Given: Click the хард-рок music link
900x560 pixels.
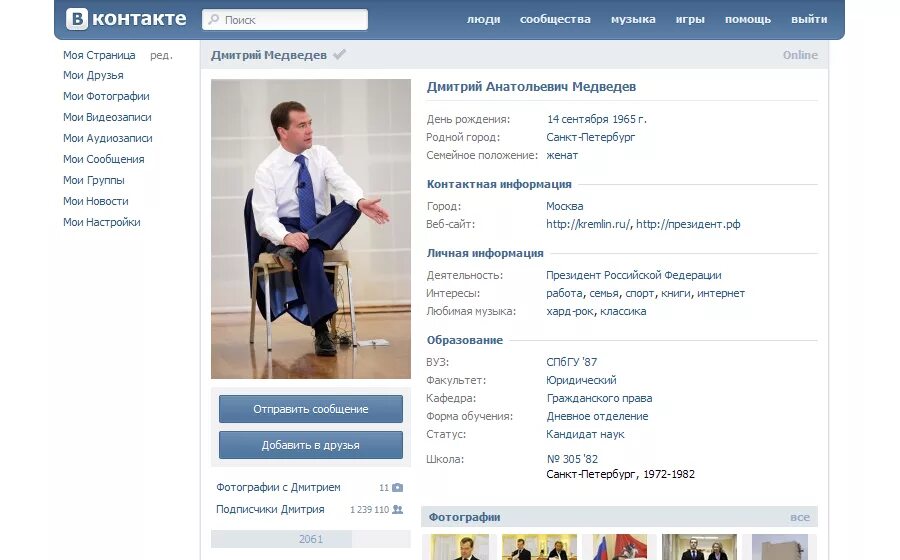Looking at the screenshot, I should pos(570,312).
